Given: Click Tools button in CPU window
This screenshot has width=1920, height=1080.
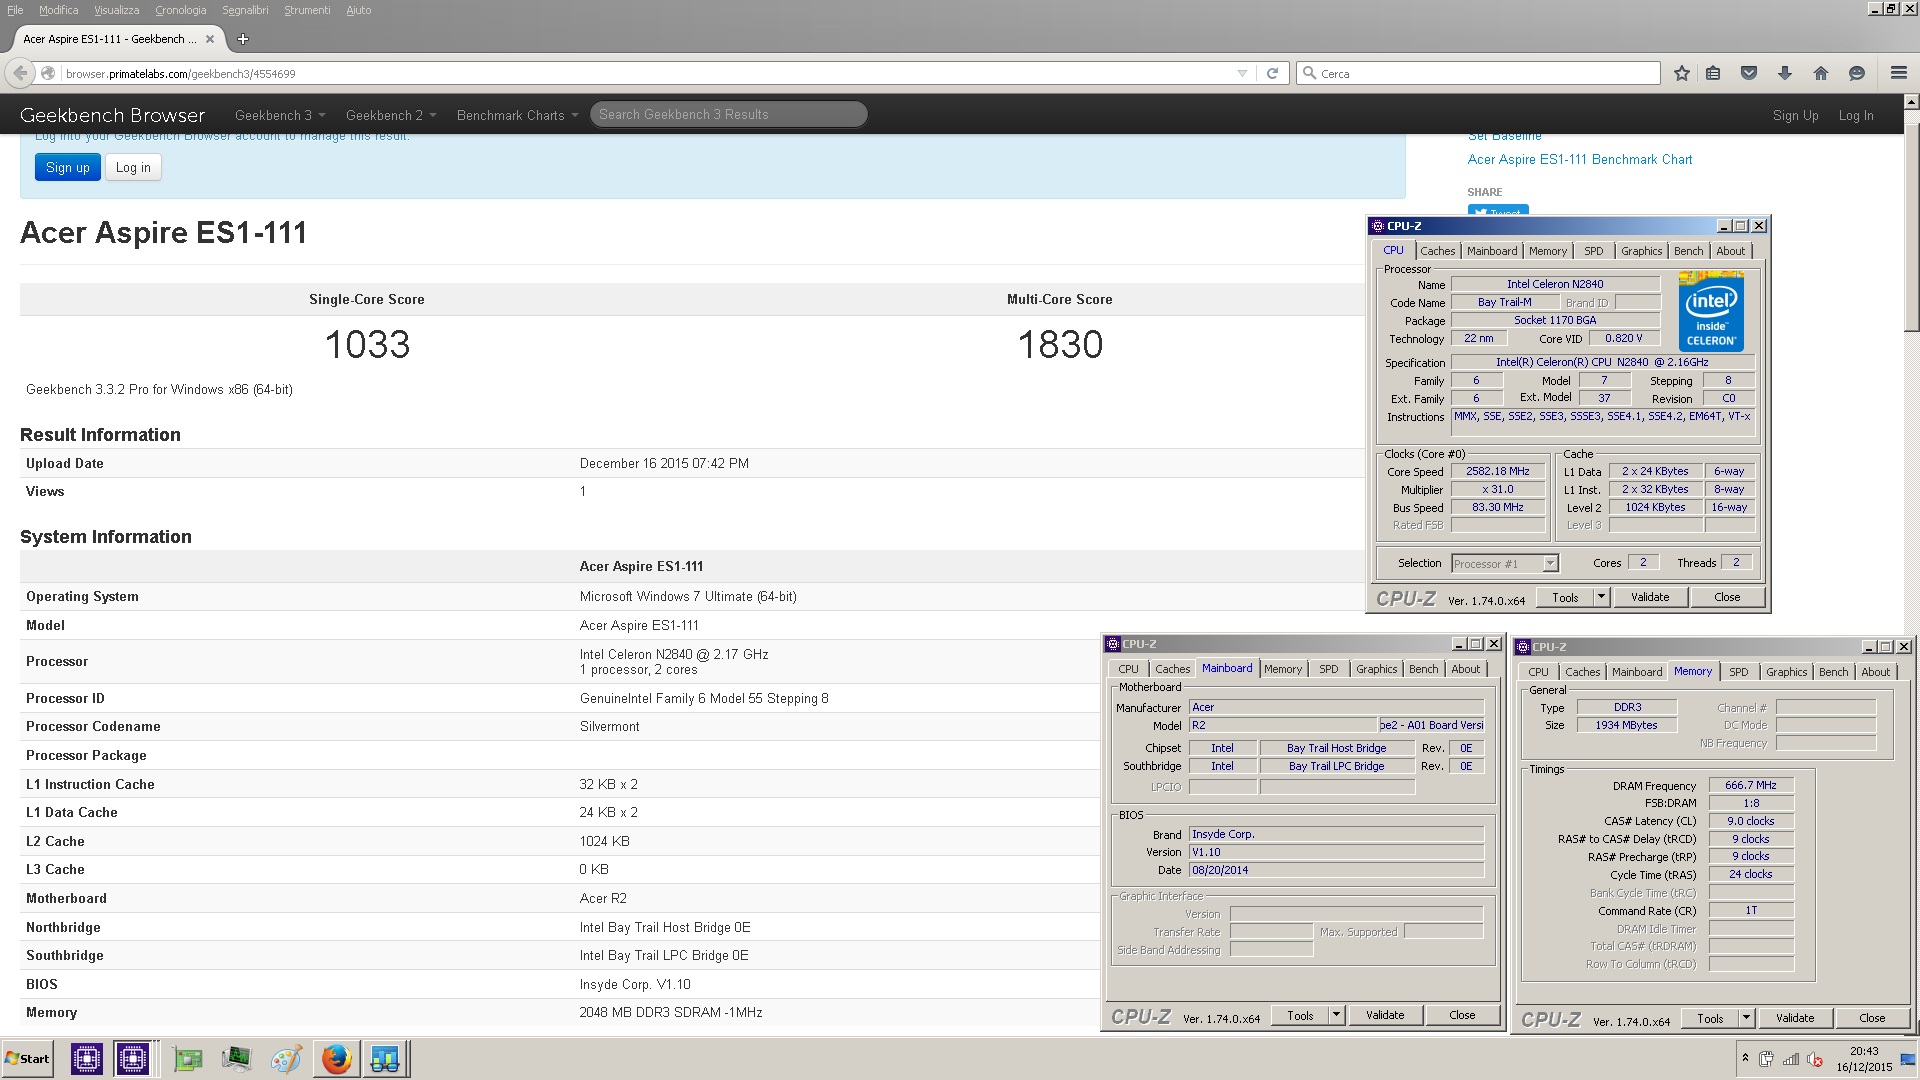Looking at the screenshot, I should tap(1565, 597).
